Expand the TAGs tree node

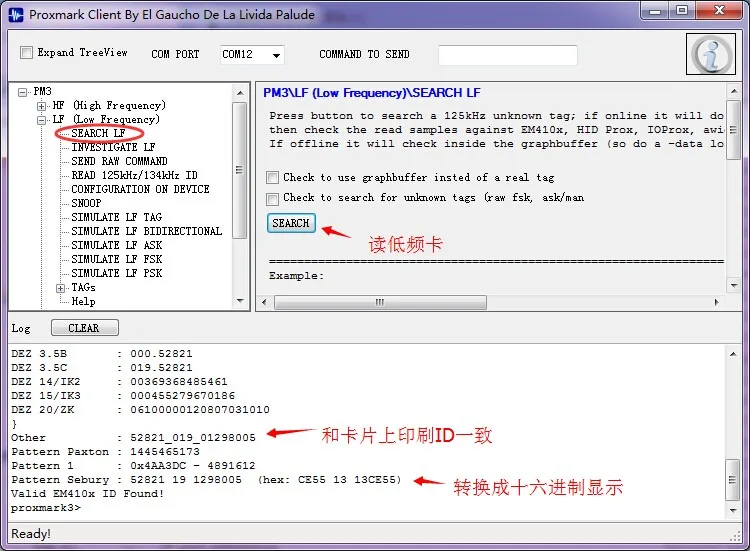point(60,288)
